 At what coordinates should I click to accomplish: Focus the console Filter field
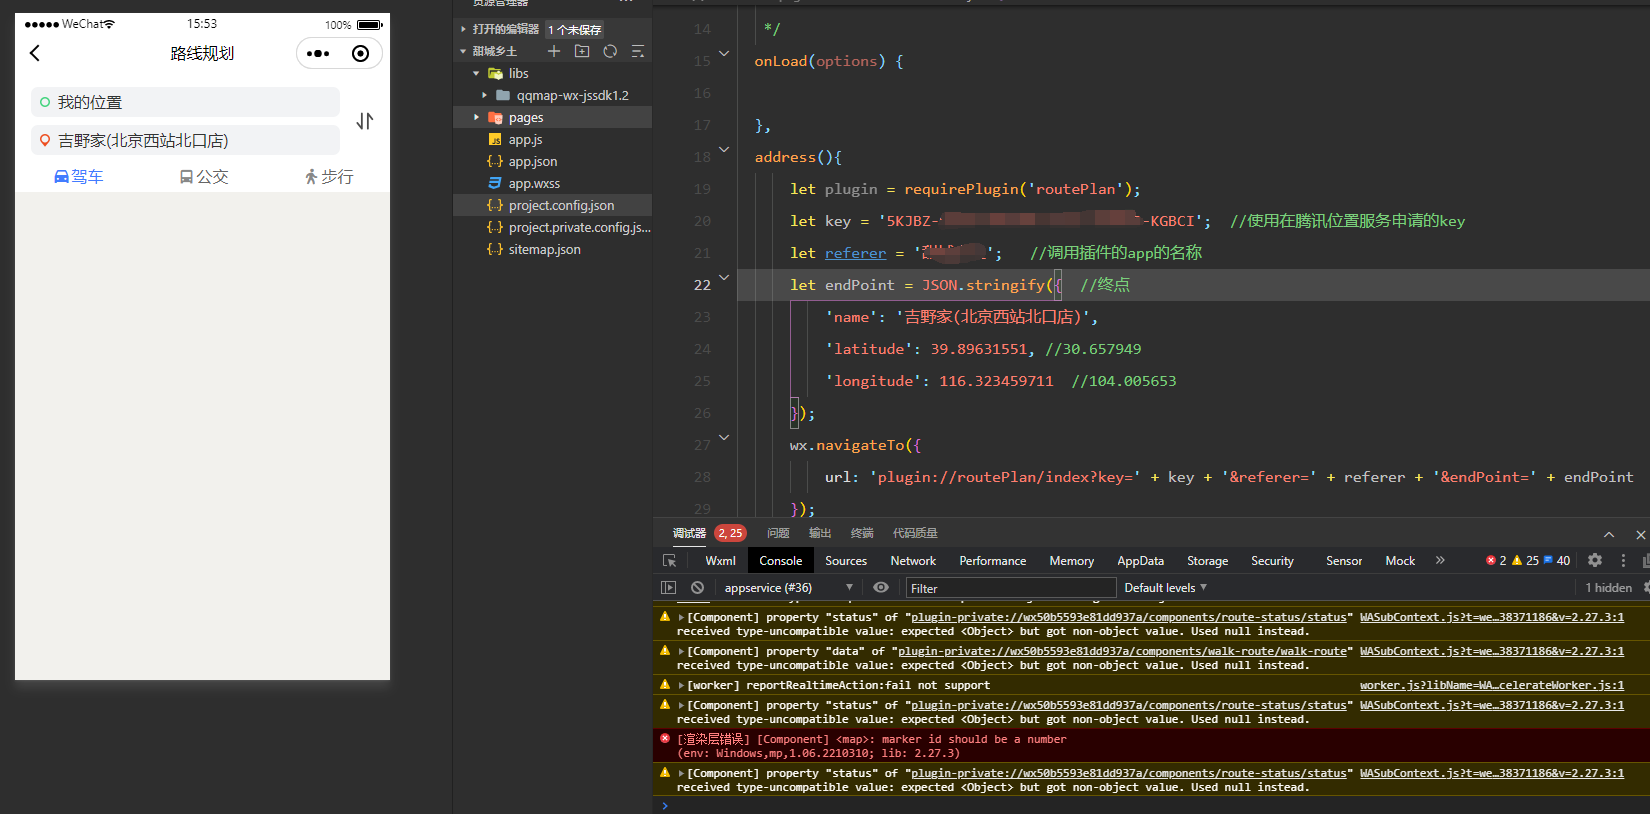(1011, 588)
